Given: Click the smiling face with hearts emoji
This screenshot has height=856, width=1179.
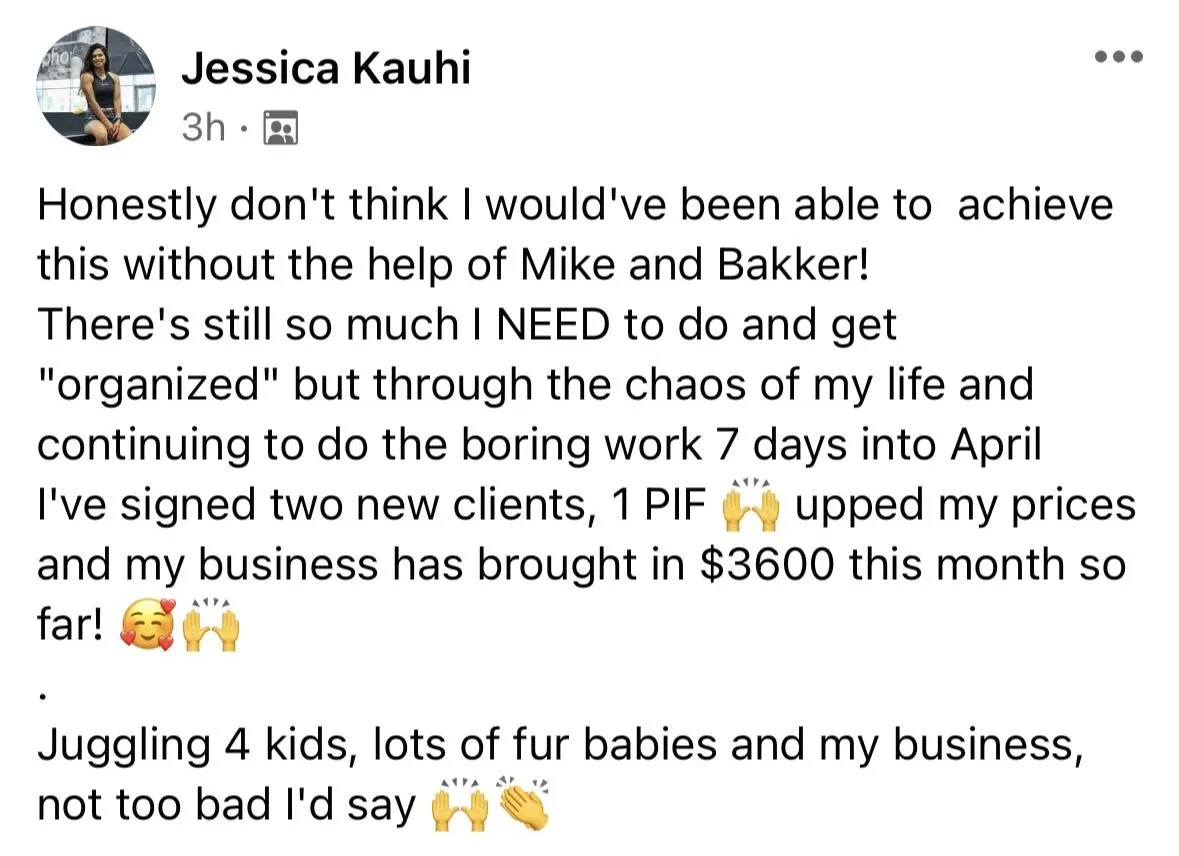Looking at the screenshot, I should point(148,624).
